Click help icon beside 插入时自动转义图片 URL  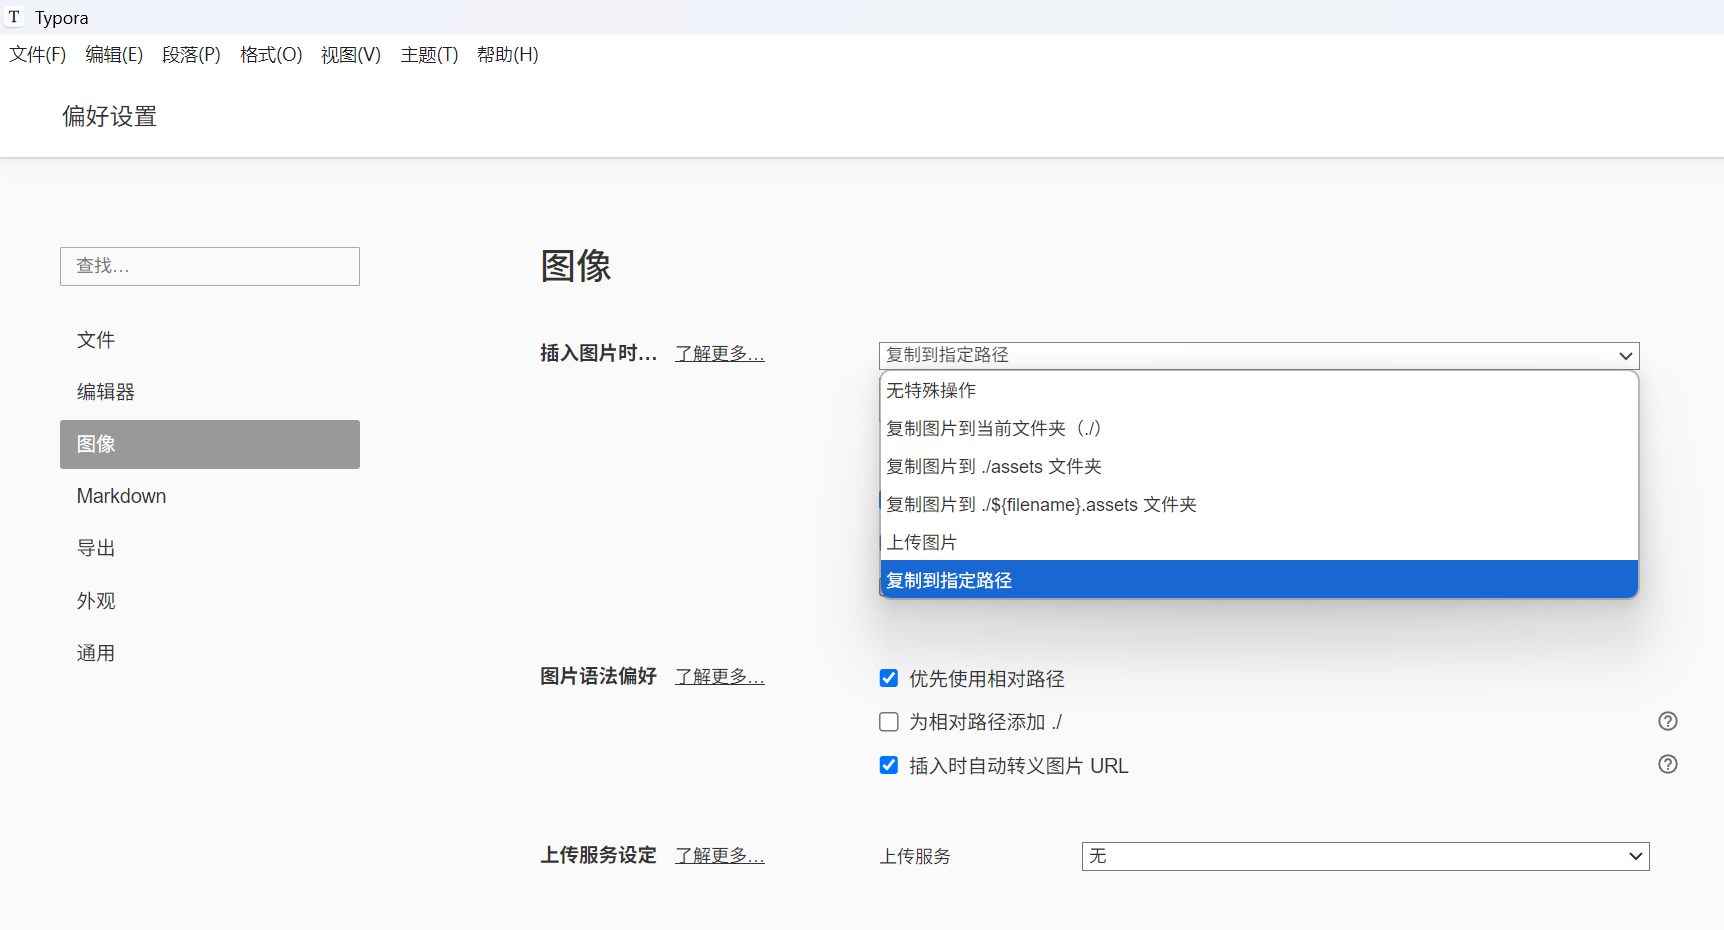(1667, 764)
